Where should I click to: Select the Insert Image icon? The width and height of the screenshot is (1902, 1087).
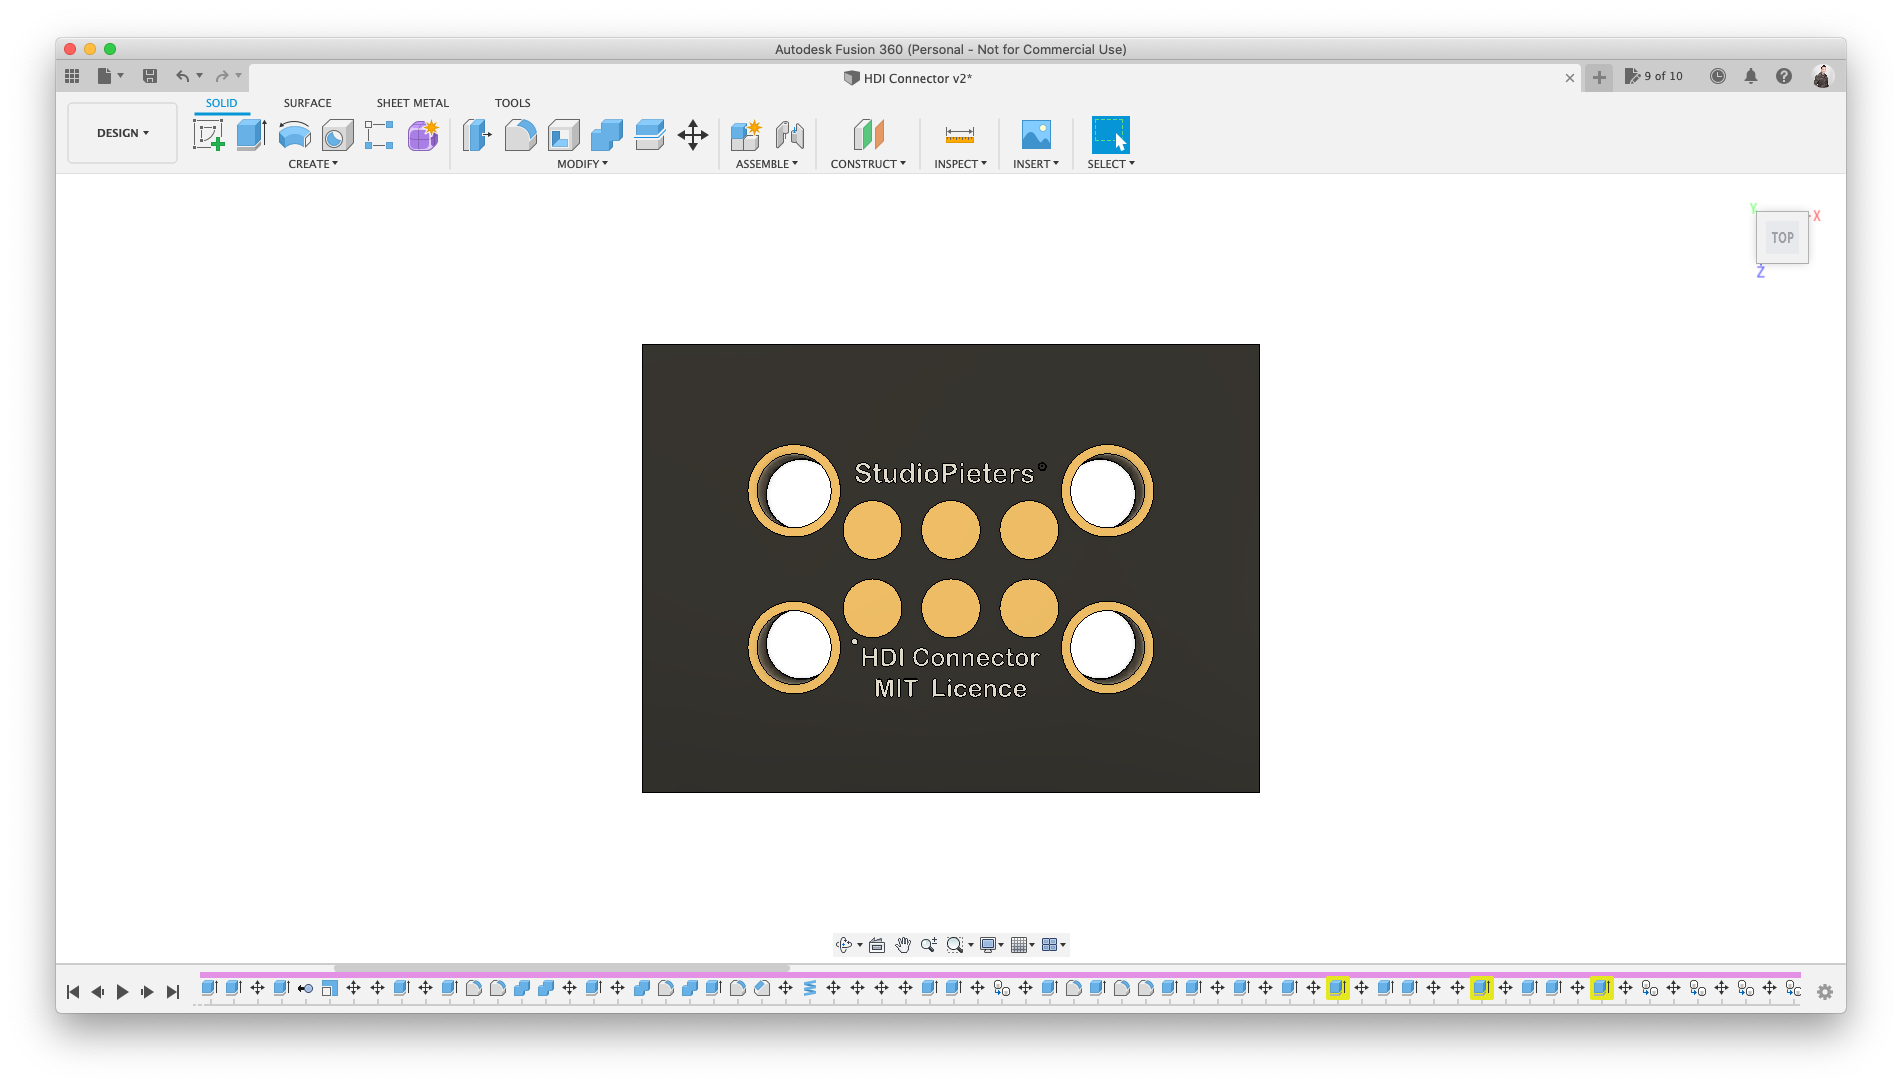(1036, 135)
